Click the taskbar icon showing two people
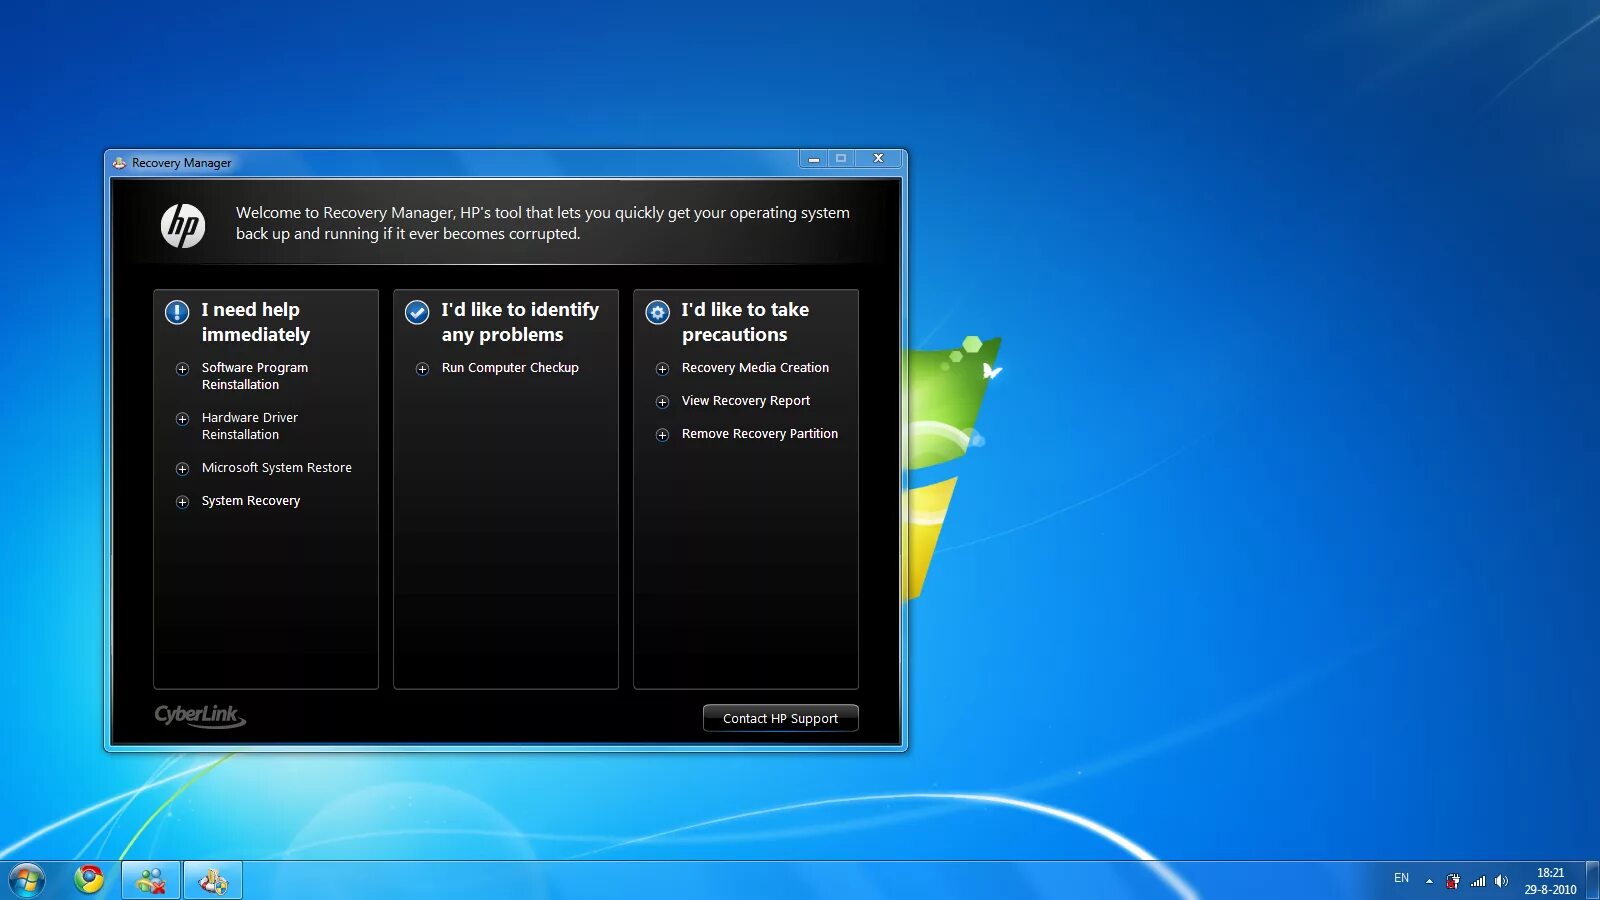The image size is (1600, 900). (151, 881)
